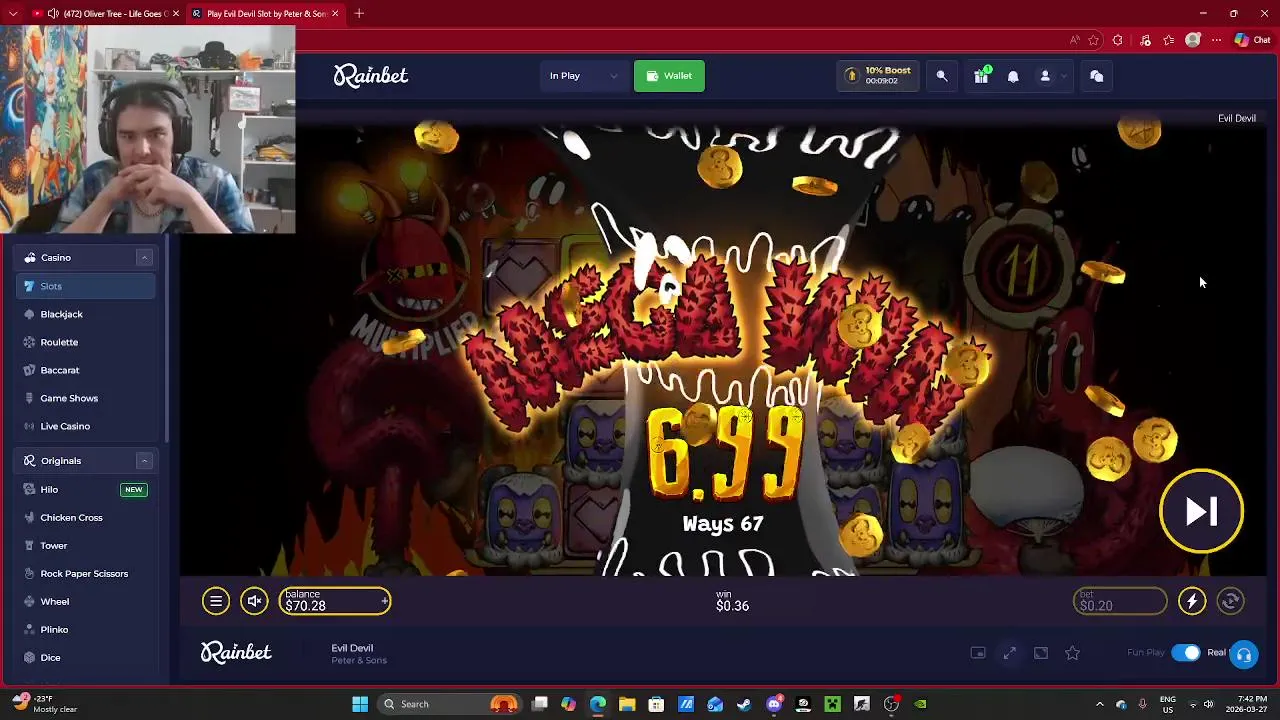
Task: Skip the Mega Win animation
Action: 1201,511
